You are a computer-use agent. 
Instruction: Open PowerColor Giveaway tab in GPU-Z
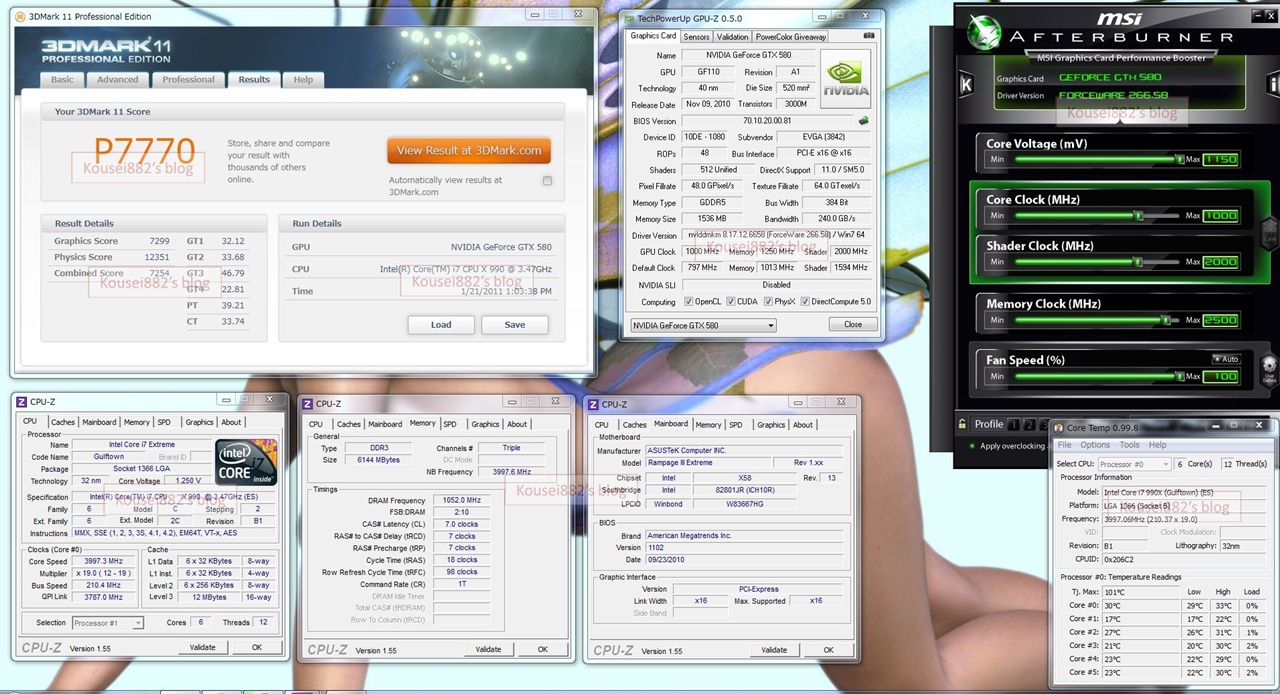[x=790, y=37]
